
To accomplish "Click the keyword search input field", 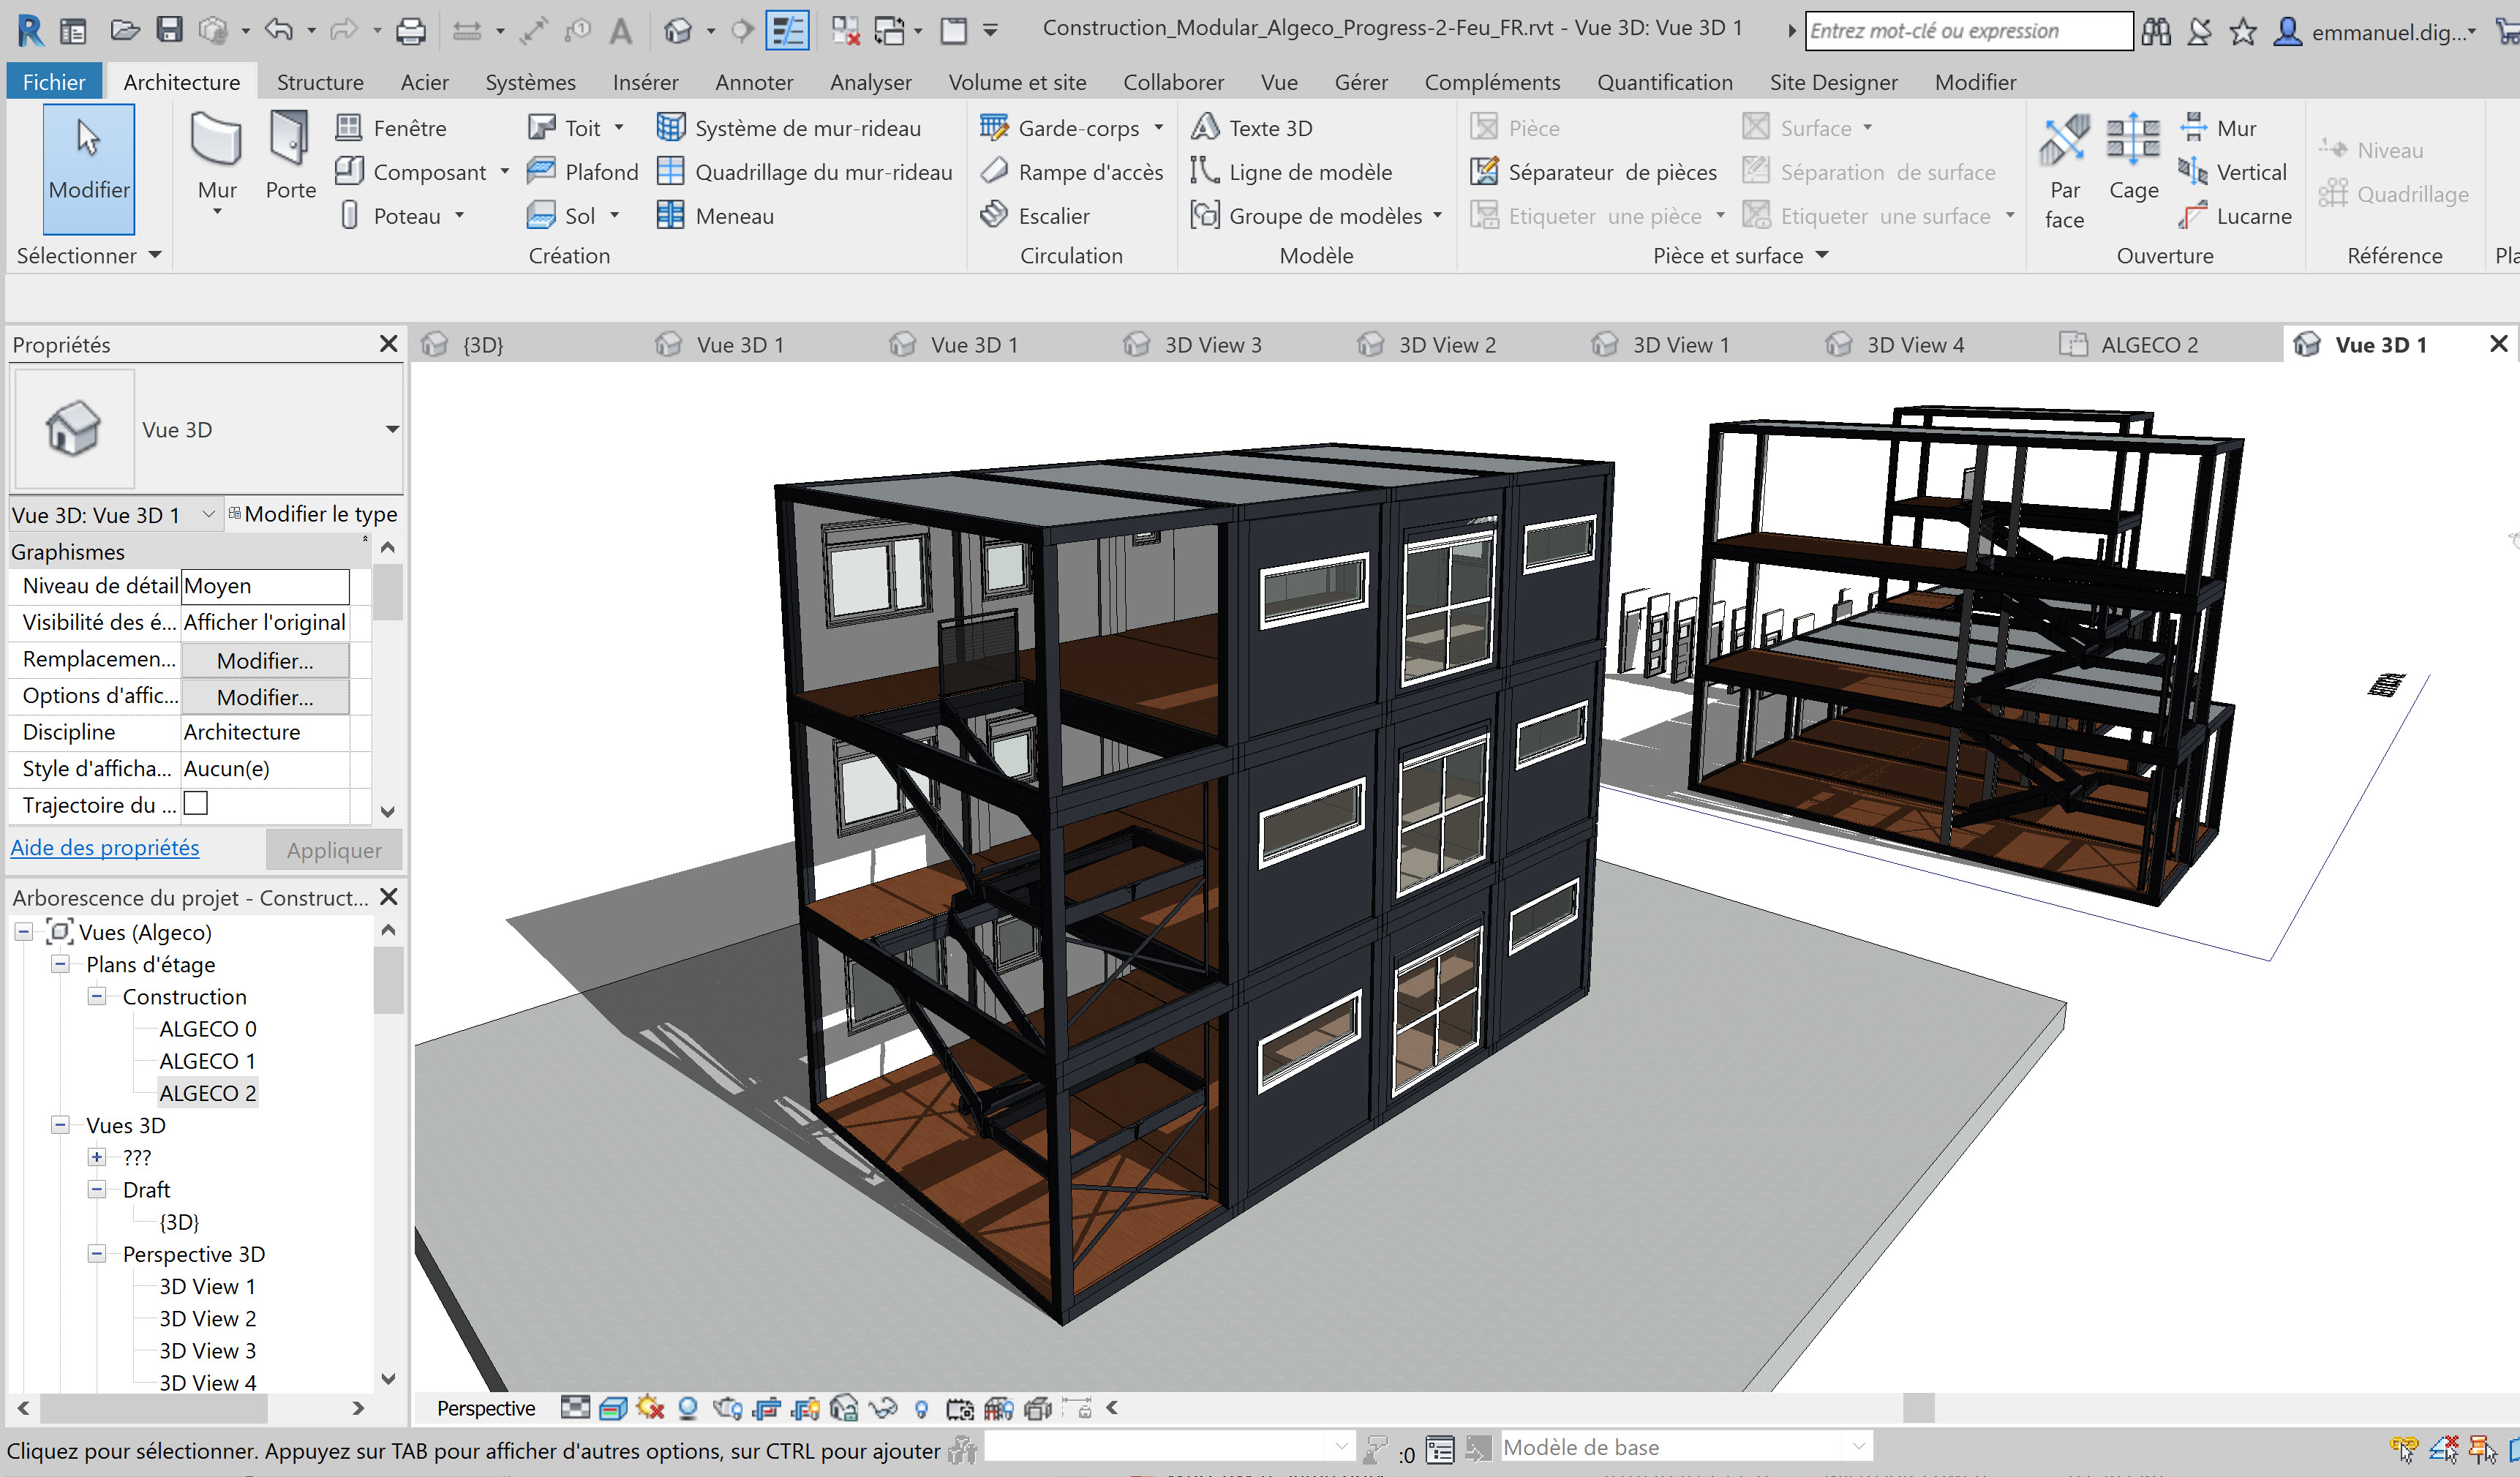I will click(1966, 31).
